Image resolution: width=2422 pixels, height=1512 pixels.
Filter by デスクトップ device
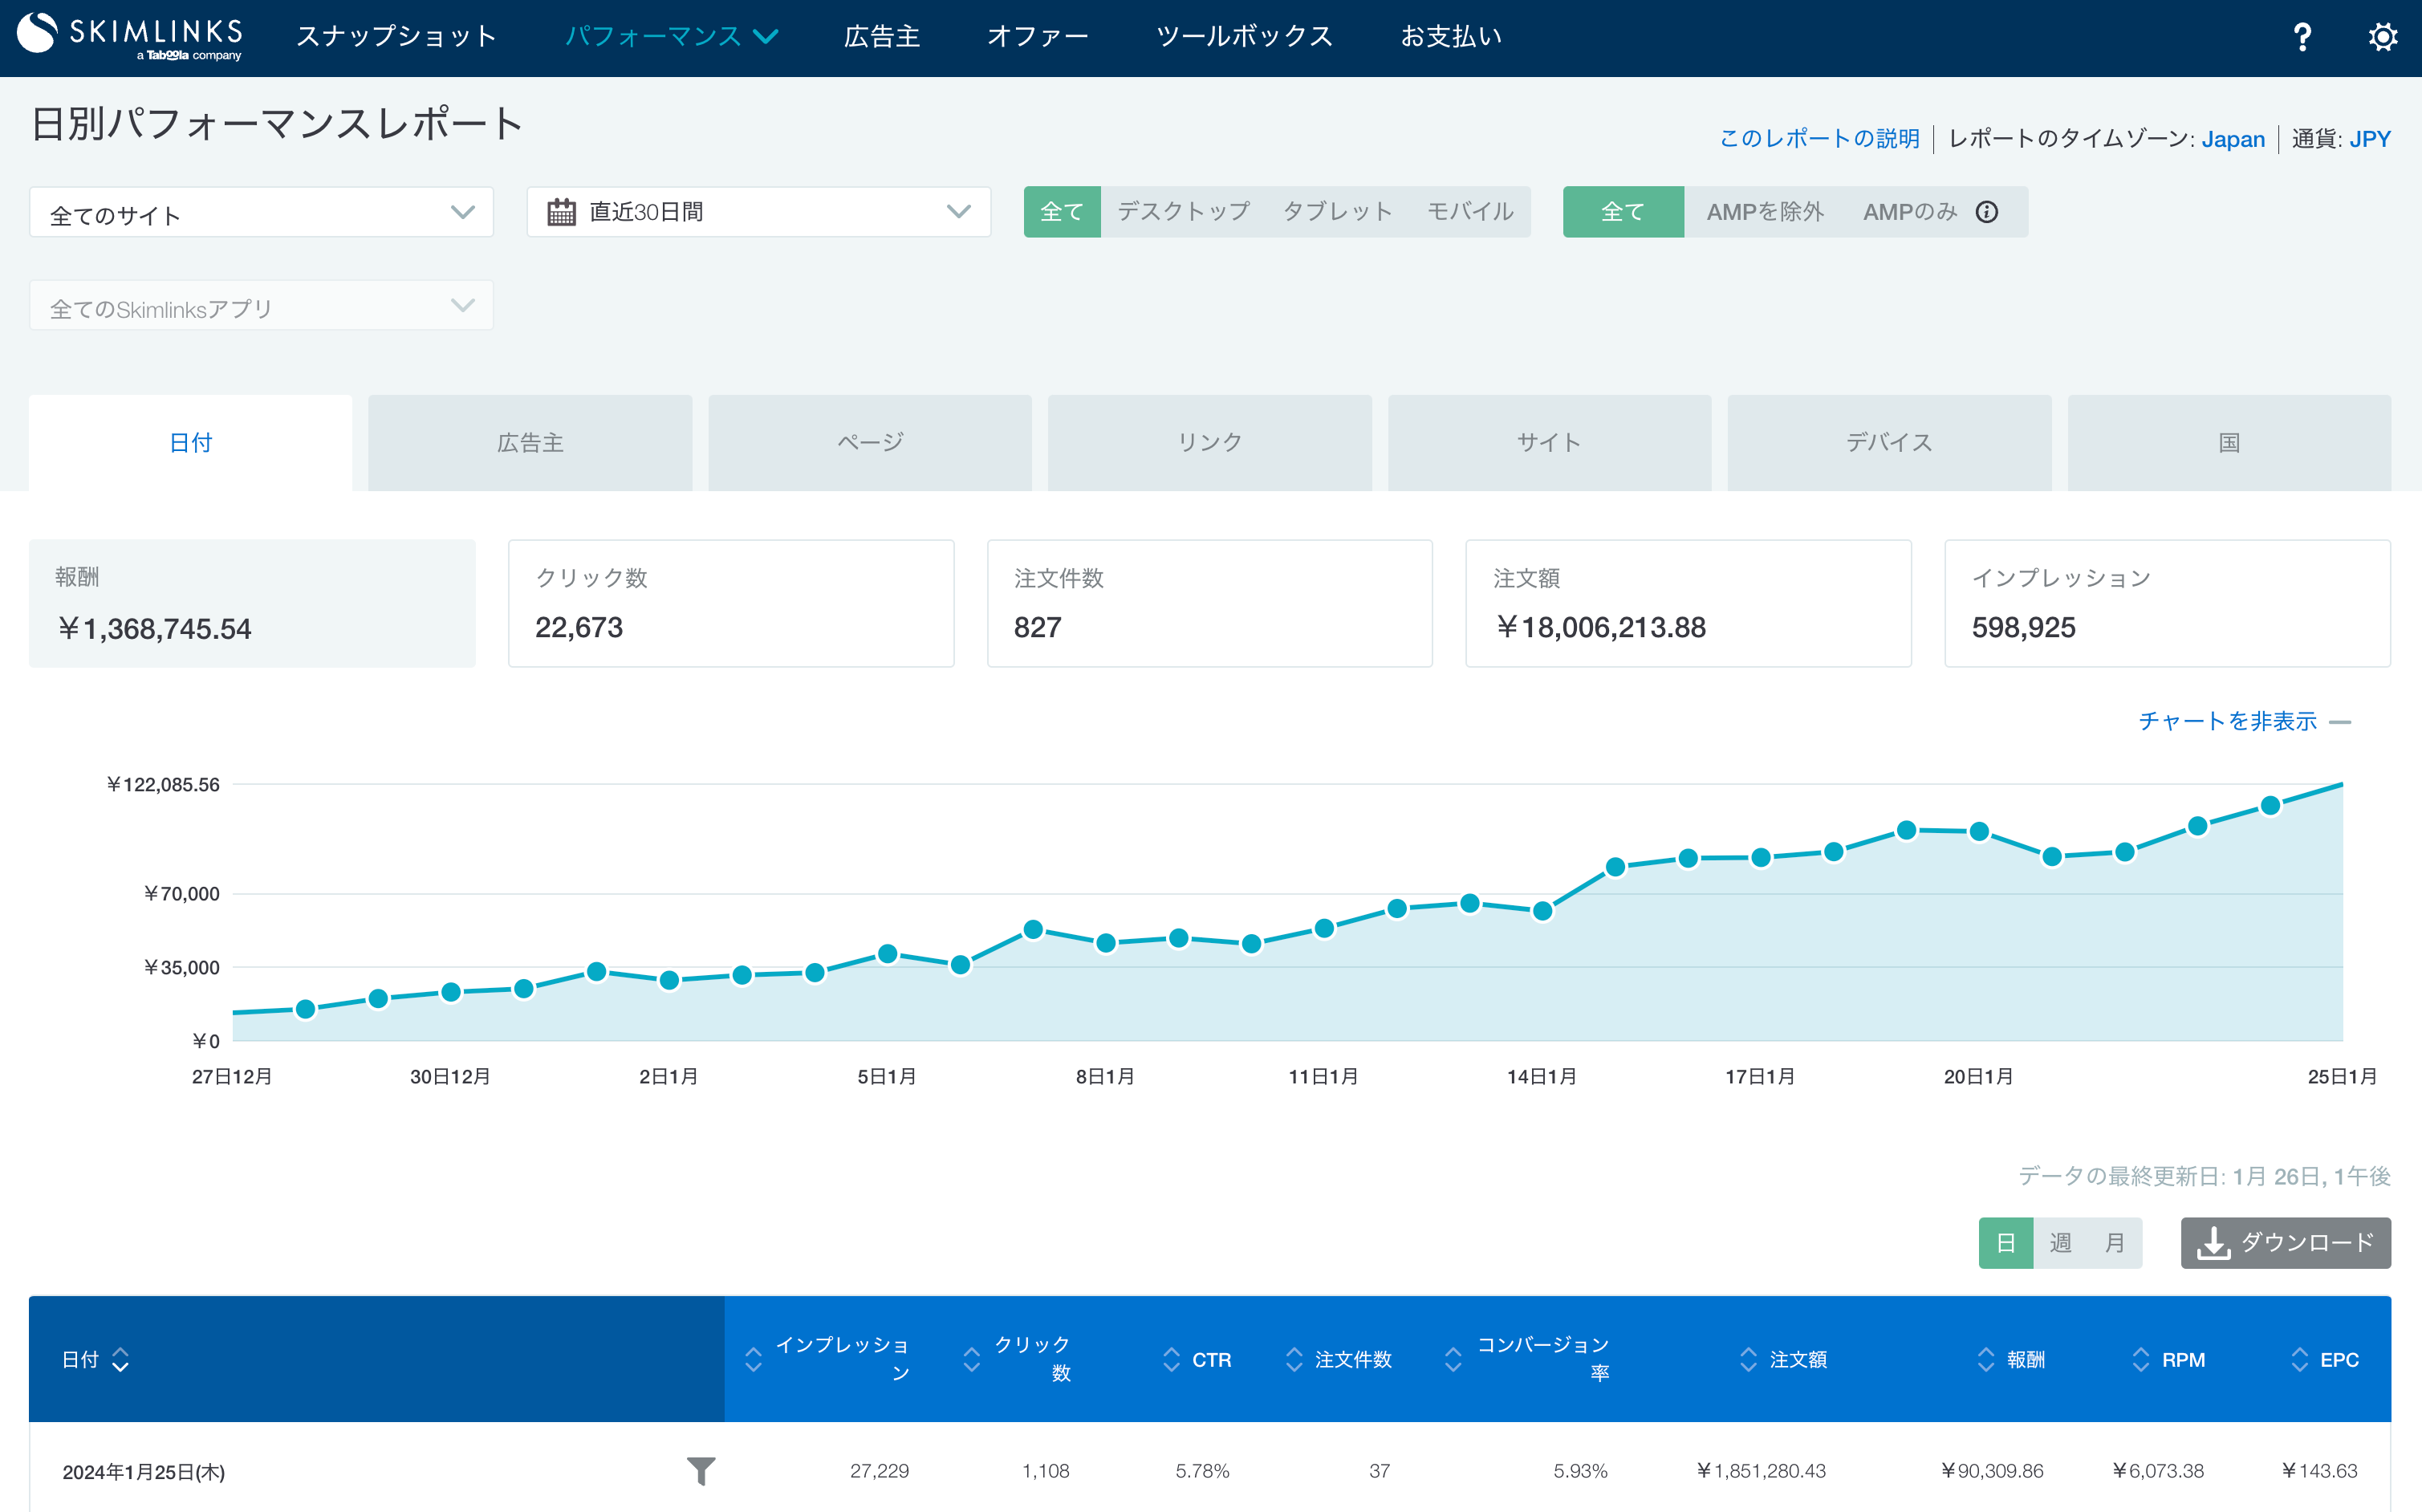pyautogui.click(x=1182, y=211)
